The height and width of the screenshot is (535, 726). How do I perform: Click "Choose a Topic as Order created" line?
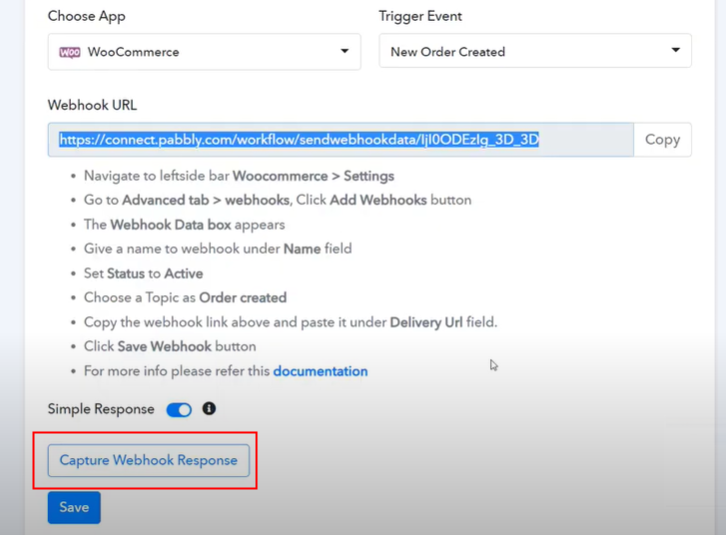pyautogui.click(x=185, y=297)
